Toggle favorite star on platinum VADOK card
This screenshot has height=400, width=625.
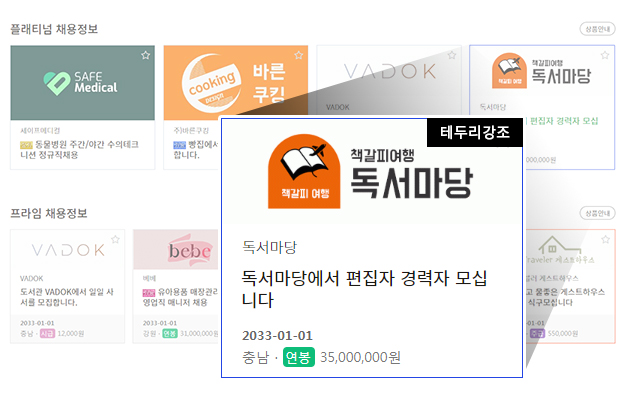click(x=452, y=55)
